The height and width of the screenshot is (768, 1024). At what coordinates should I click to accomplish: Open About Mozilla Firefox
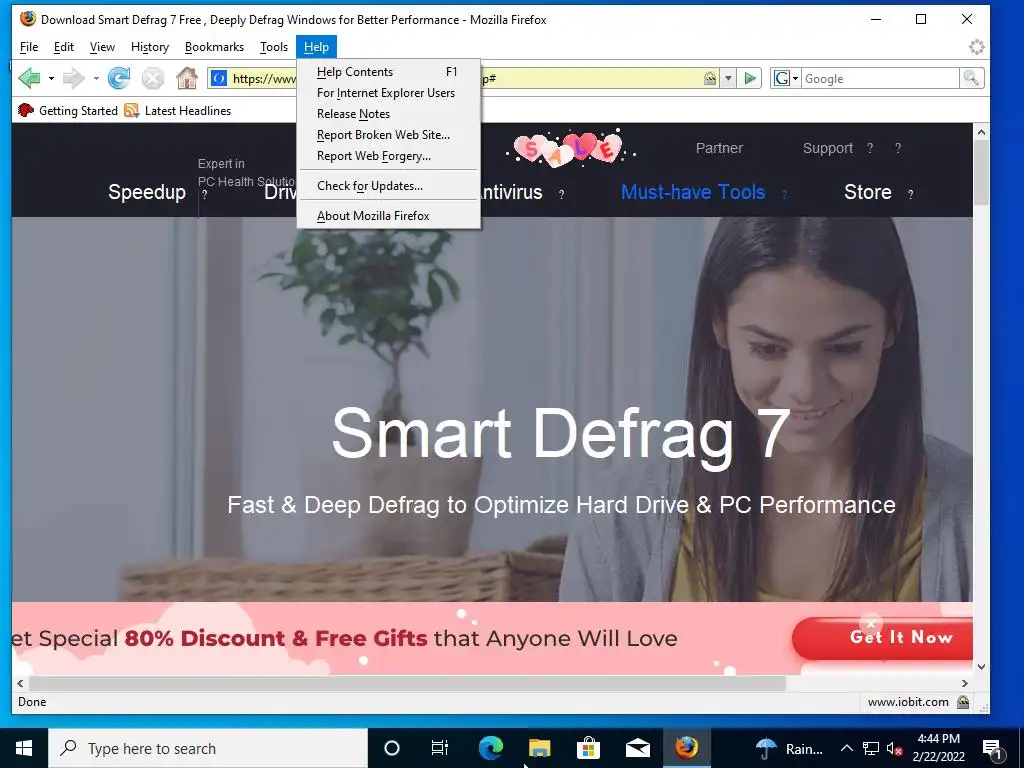(389, 216)
